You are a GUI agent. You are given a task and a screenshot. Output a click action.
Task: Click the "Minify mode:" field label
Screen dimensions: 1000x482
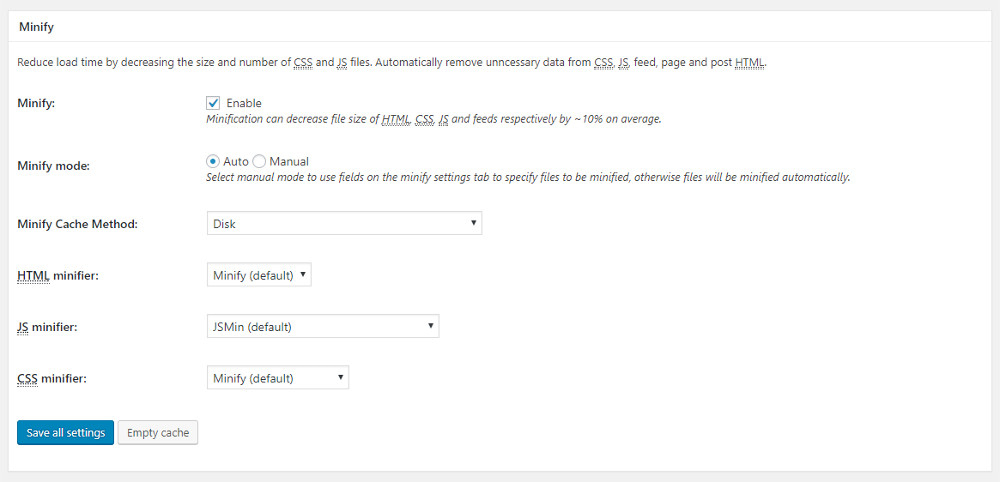(54, 166)
